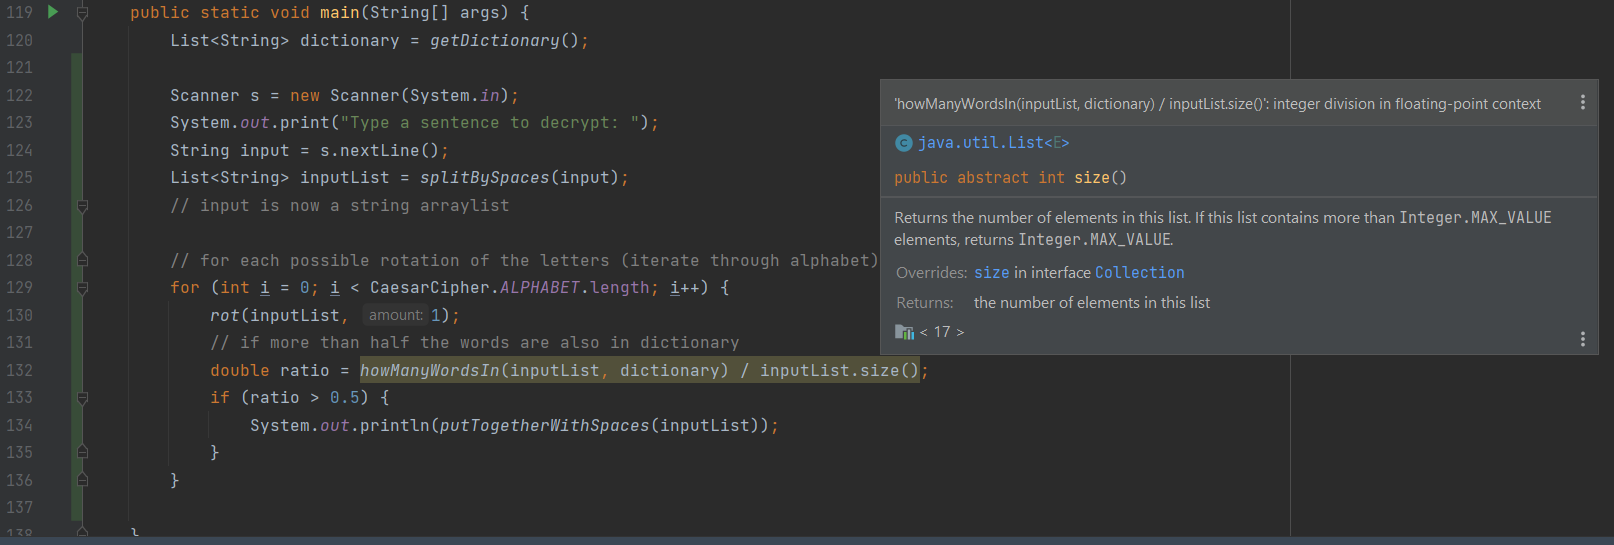Follow the Collection interface link
The width and height of the screenshot is (1614, 545).
point(1139,273)
